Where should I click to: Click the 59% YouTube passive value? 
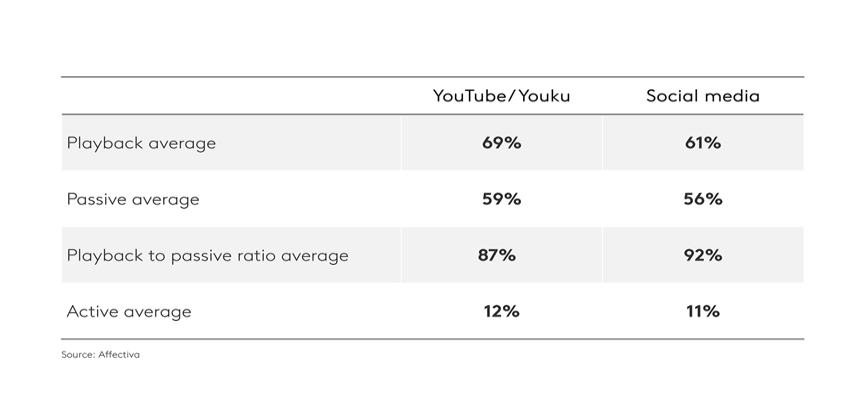pyautogui.click(x=501, y=199)
